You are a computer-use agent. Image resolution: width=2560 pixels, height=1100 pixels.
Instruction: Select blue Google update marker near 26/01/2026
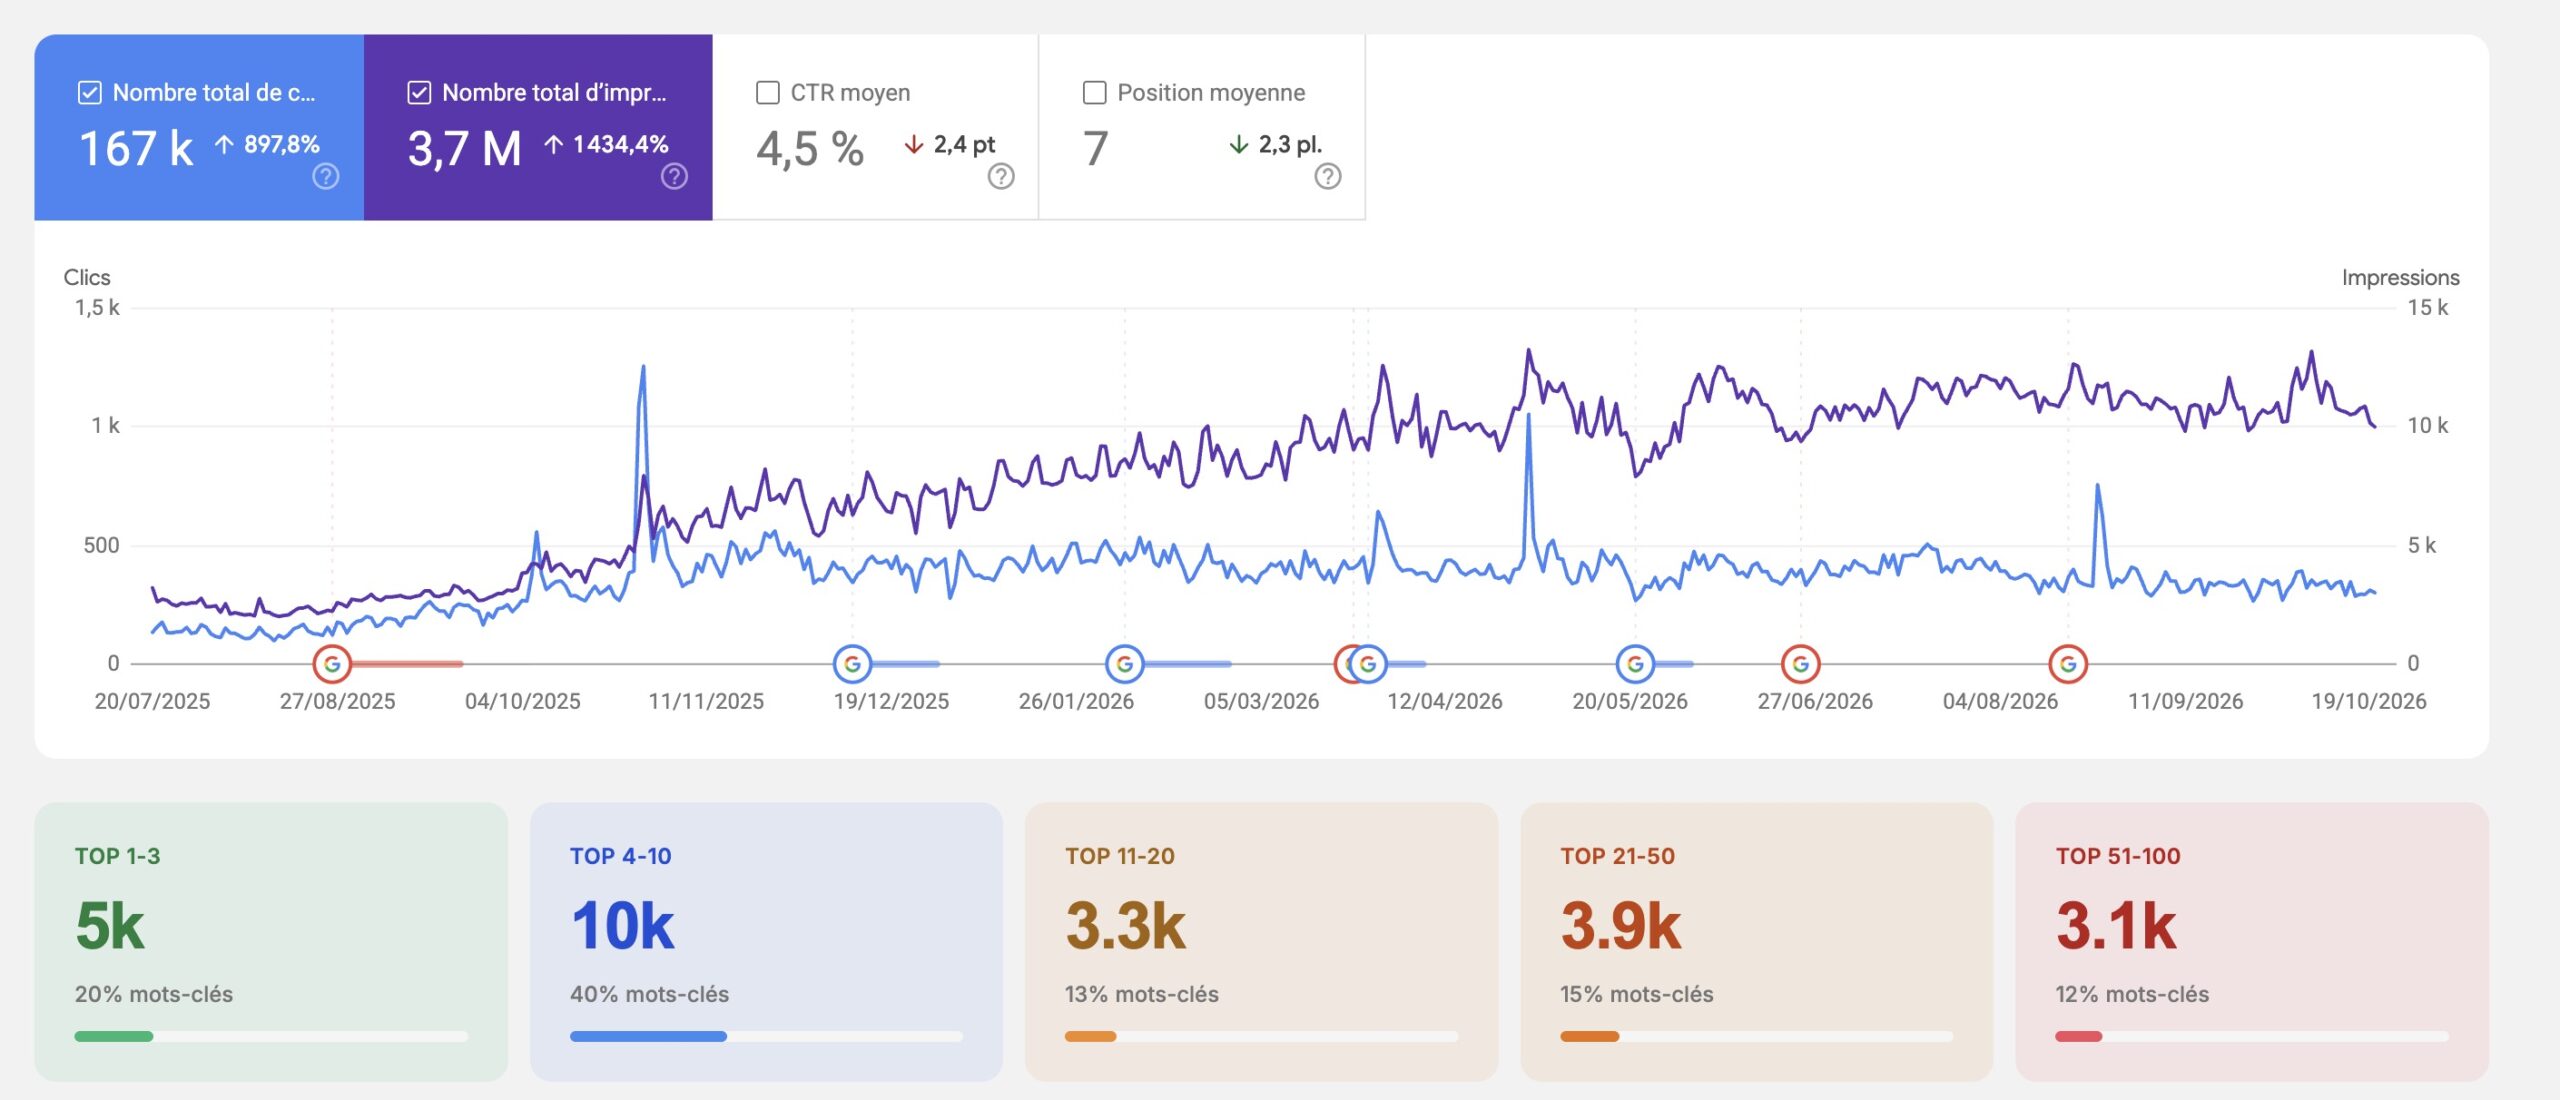(1125, 663)
